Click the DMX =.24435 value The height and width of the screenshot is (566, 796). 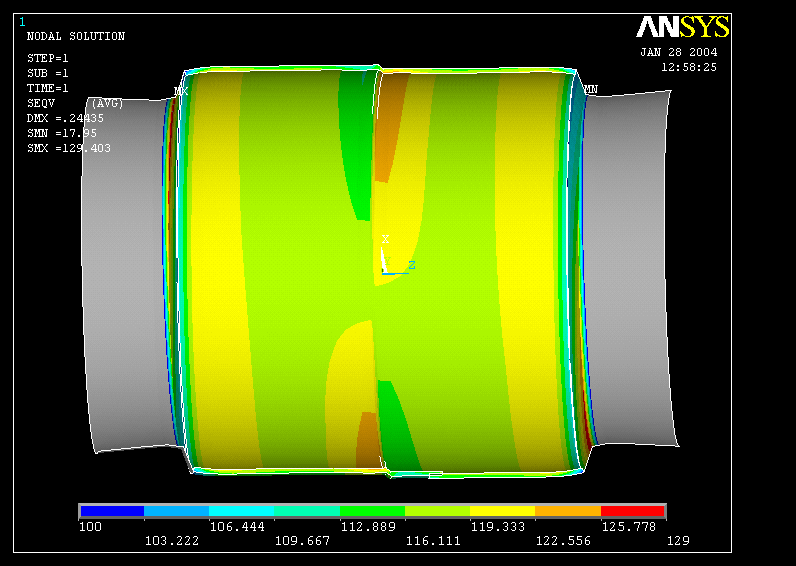click(x=65, y=118)
